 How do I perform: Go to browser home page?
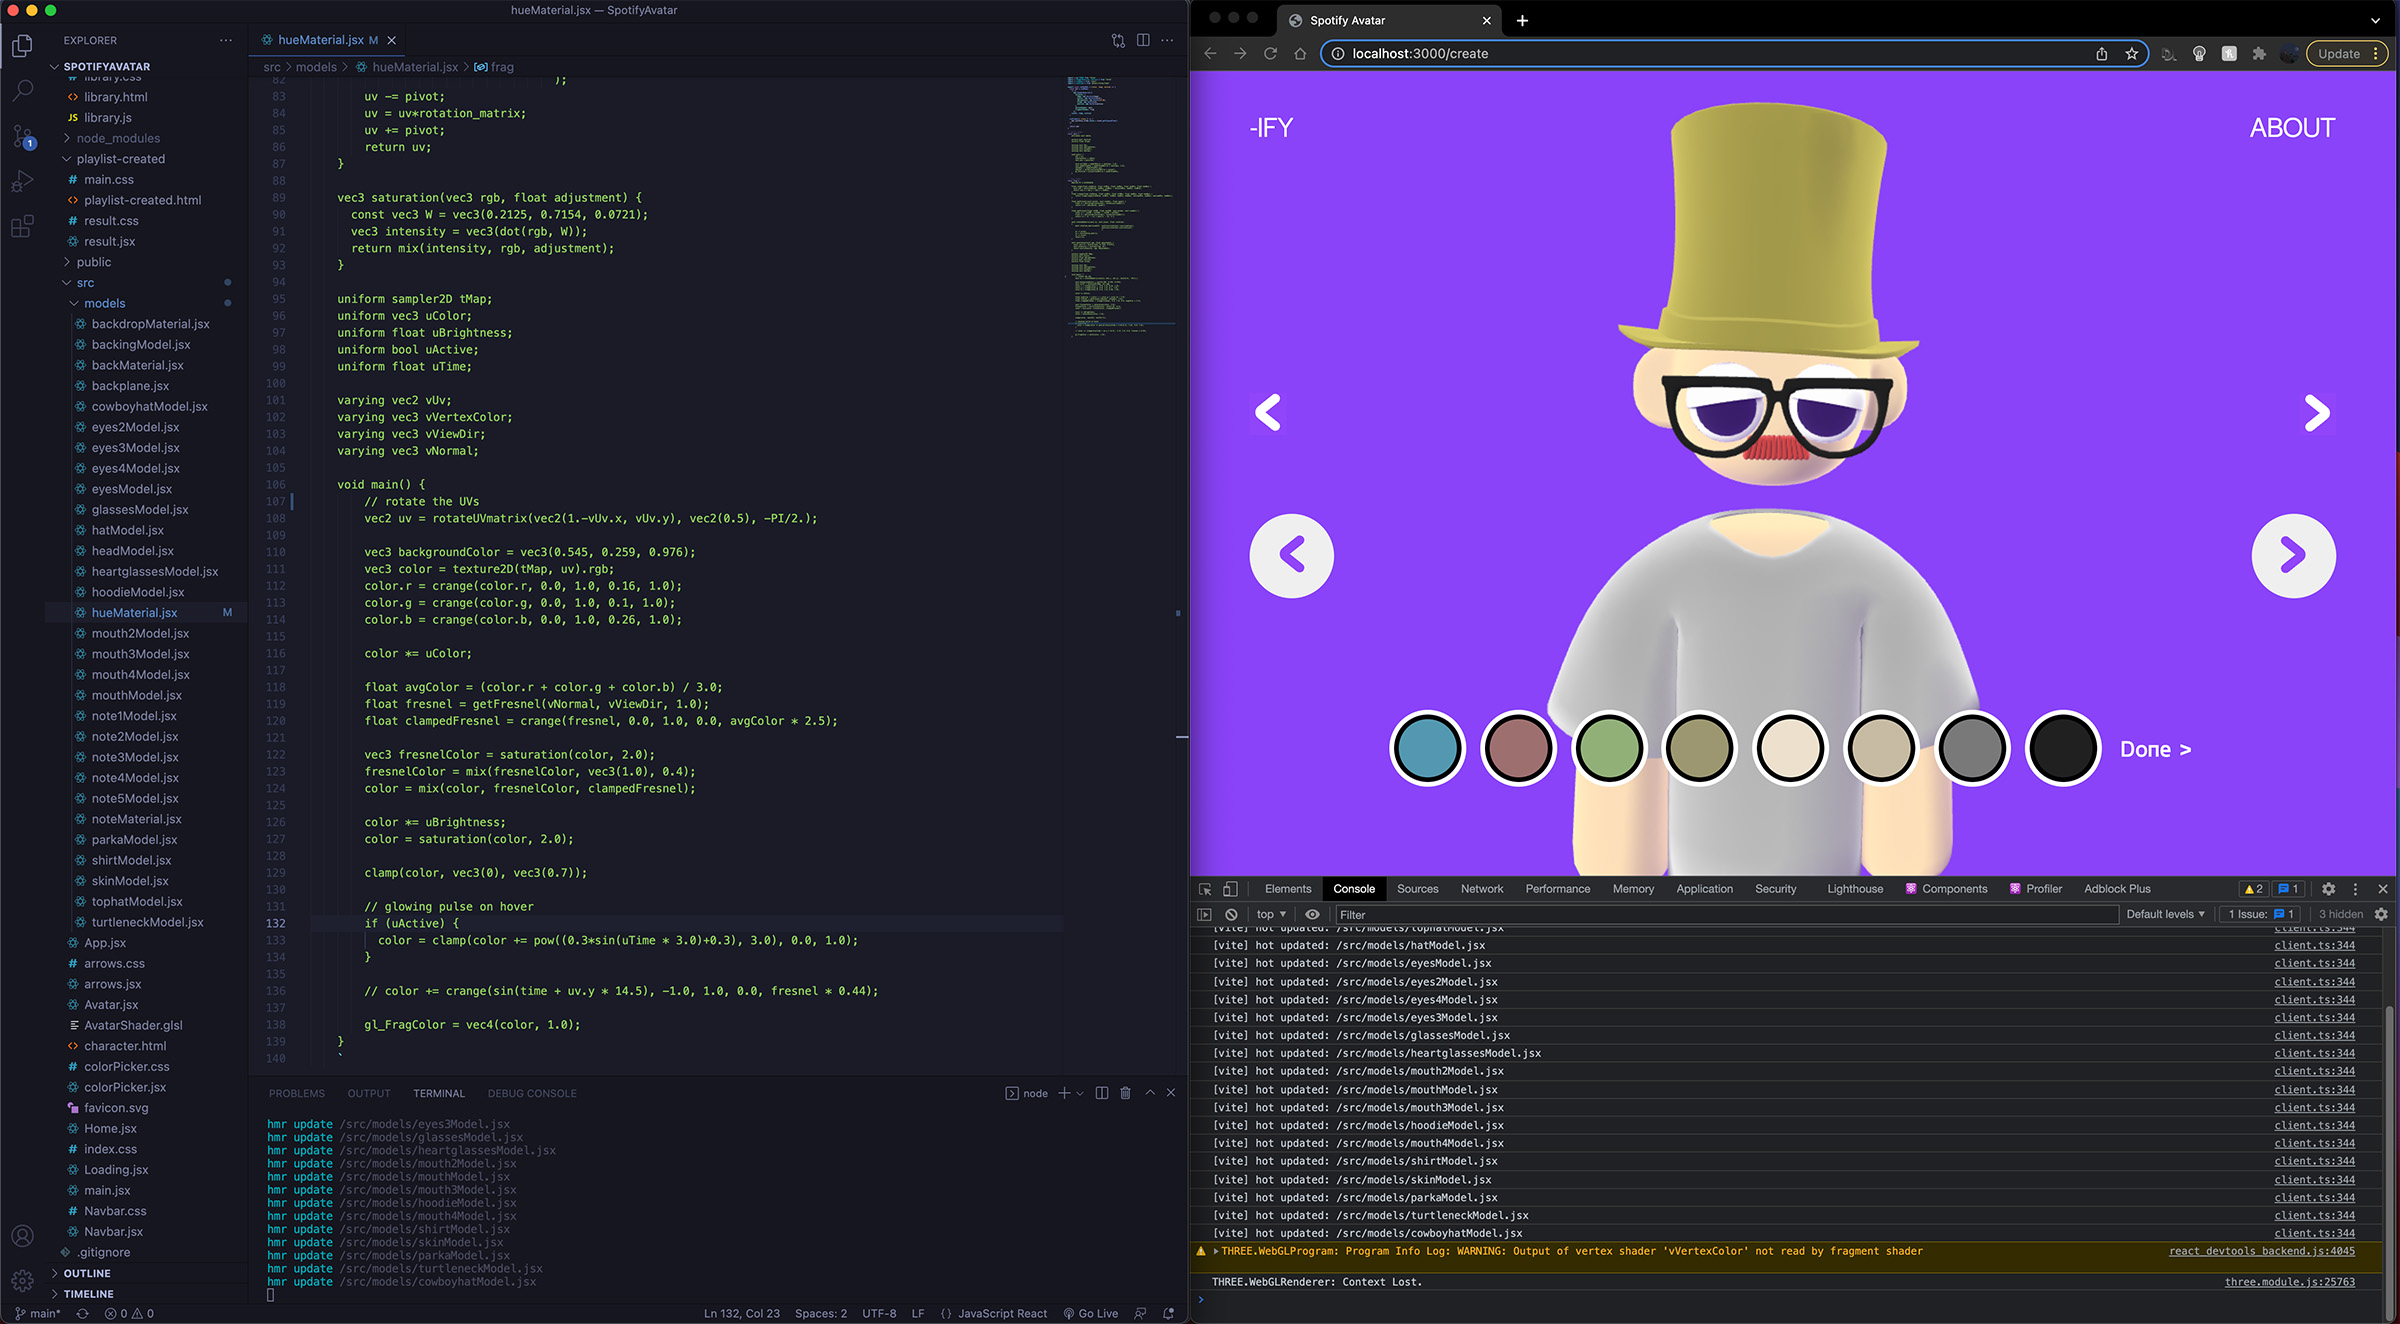pos(1300,54)
